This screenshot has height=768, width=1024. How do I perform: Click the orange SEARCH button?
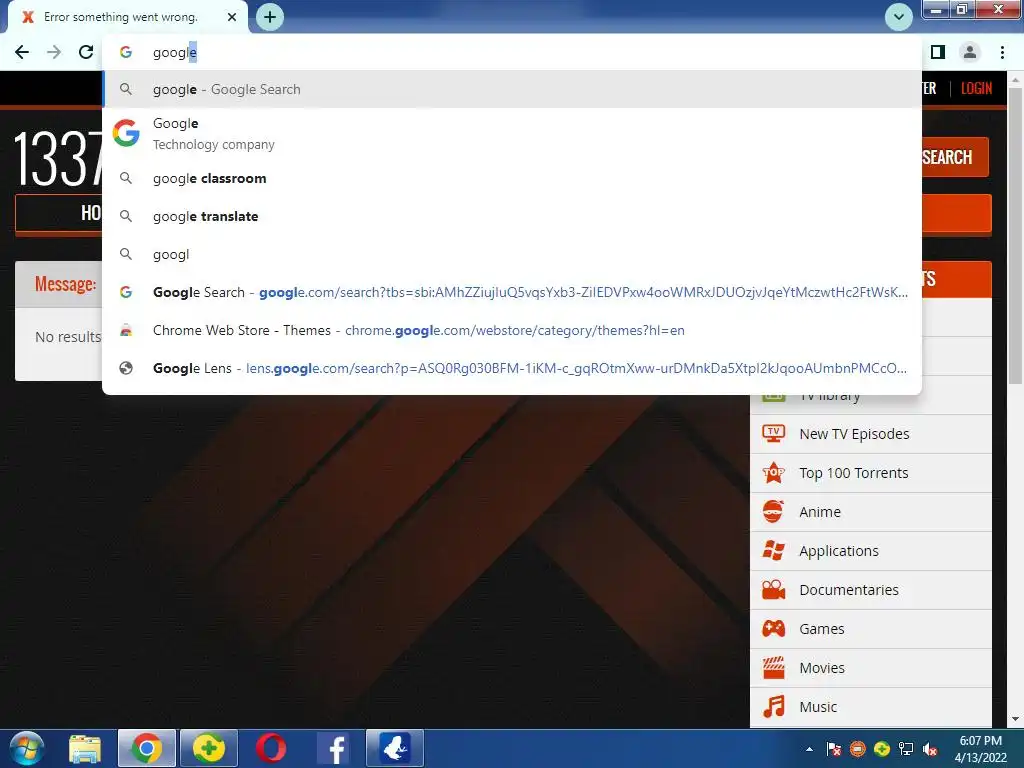click(x=955, y=157)
